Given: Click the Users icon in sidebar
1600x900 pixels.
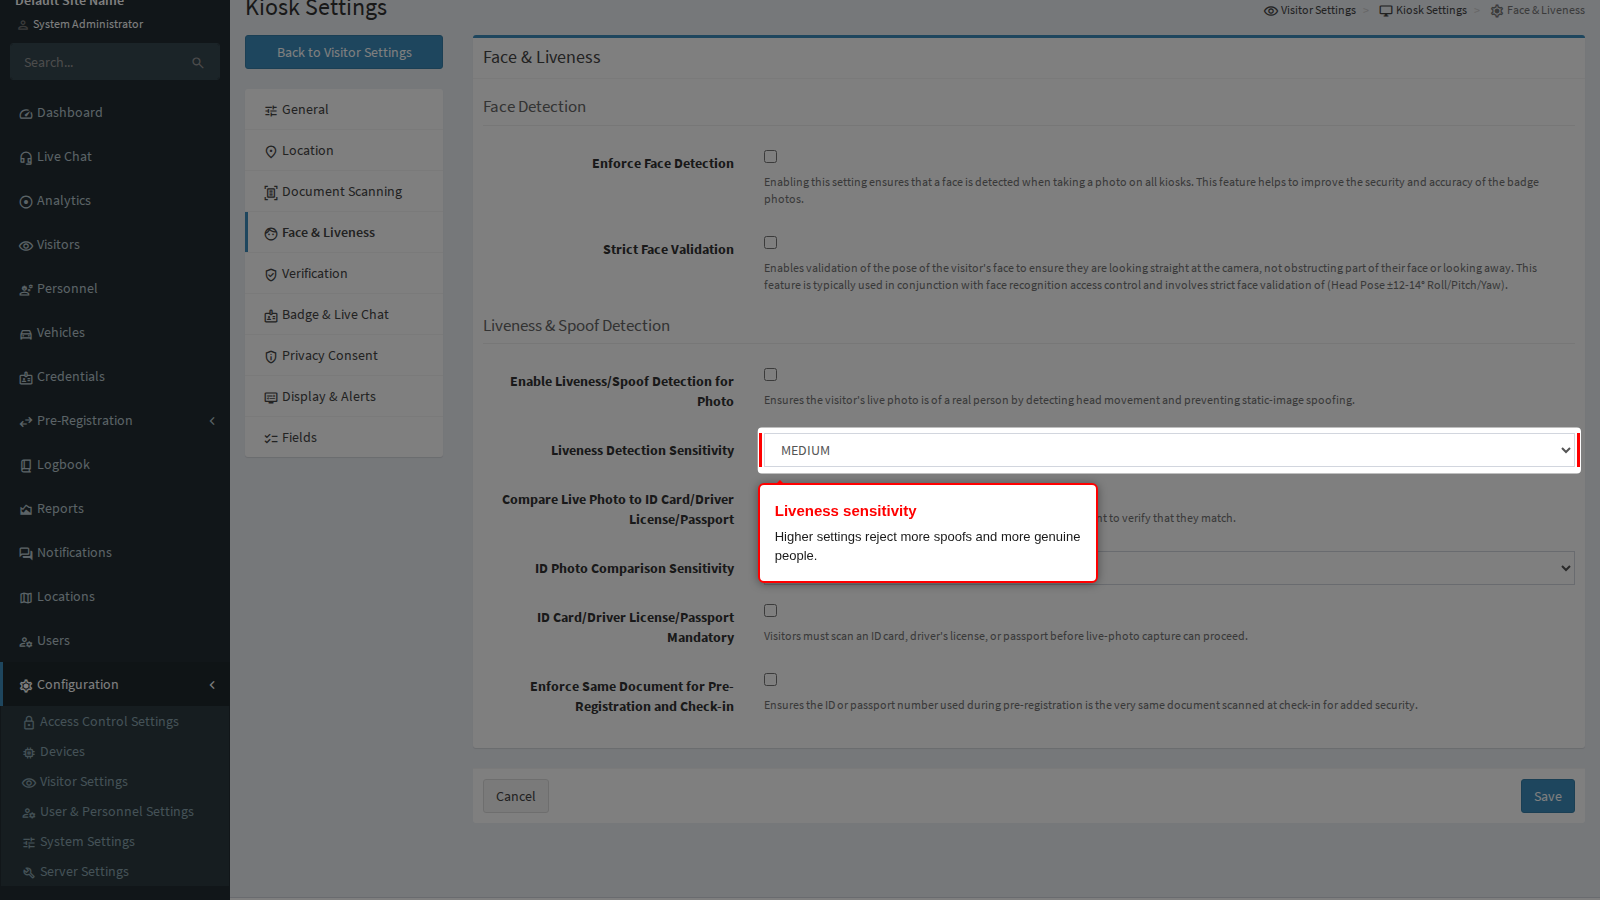Looking at the screenshot, I should 26,642.
